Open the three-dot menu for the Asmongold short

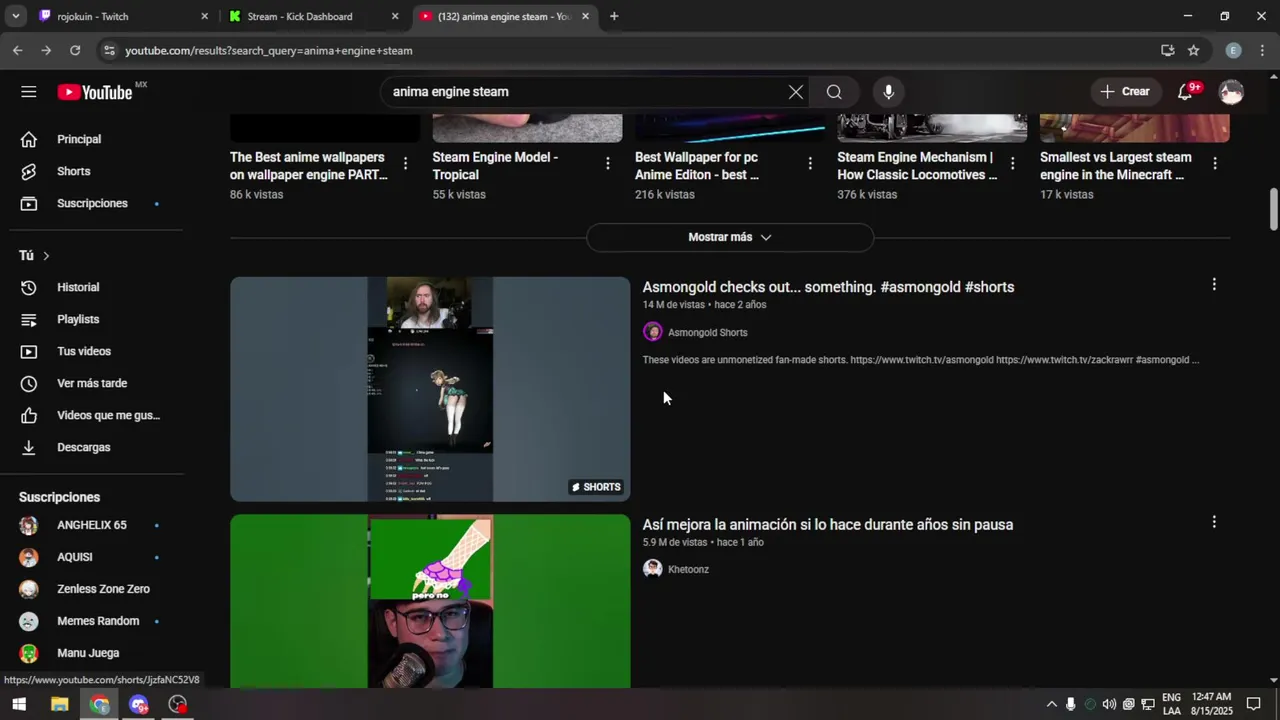tap(1214, 285)
